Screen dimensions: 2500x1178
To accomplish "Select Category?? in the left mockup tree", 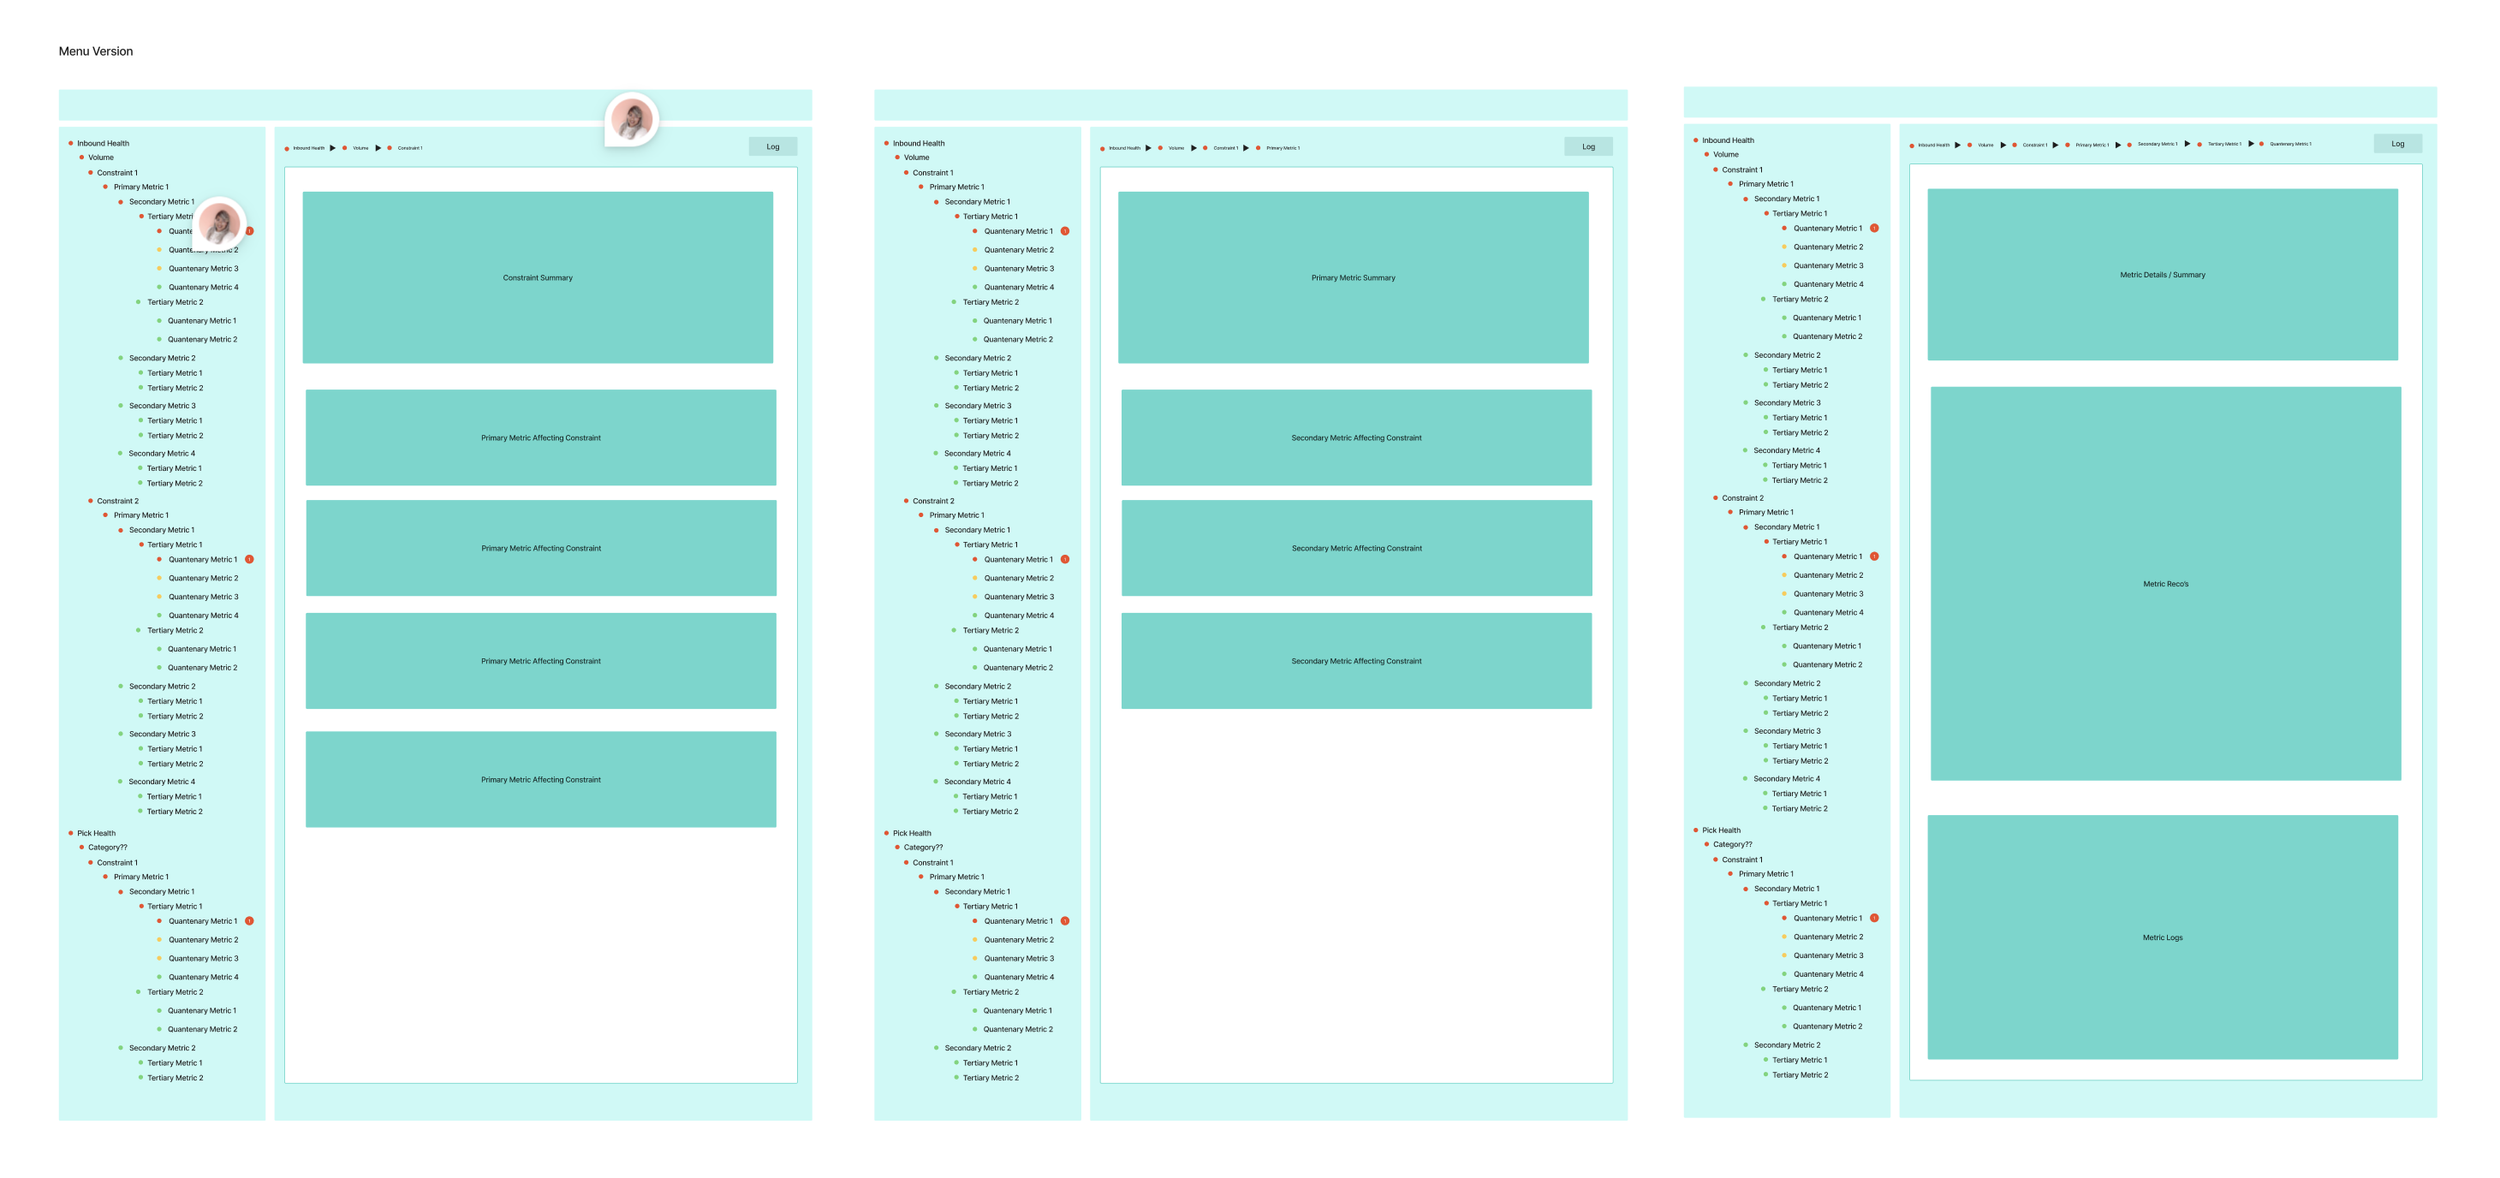I will click(107, 847).
